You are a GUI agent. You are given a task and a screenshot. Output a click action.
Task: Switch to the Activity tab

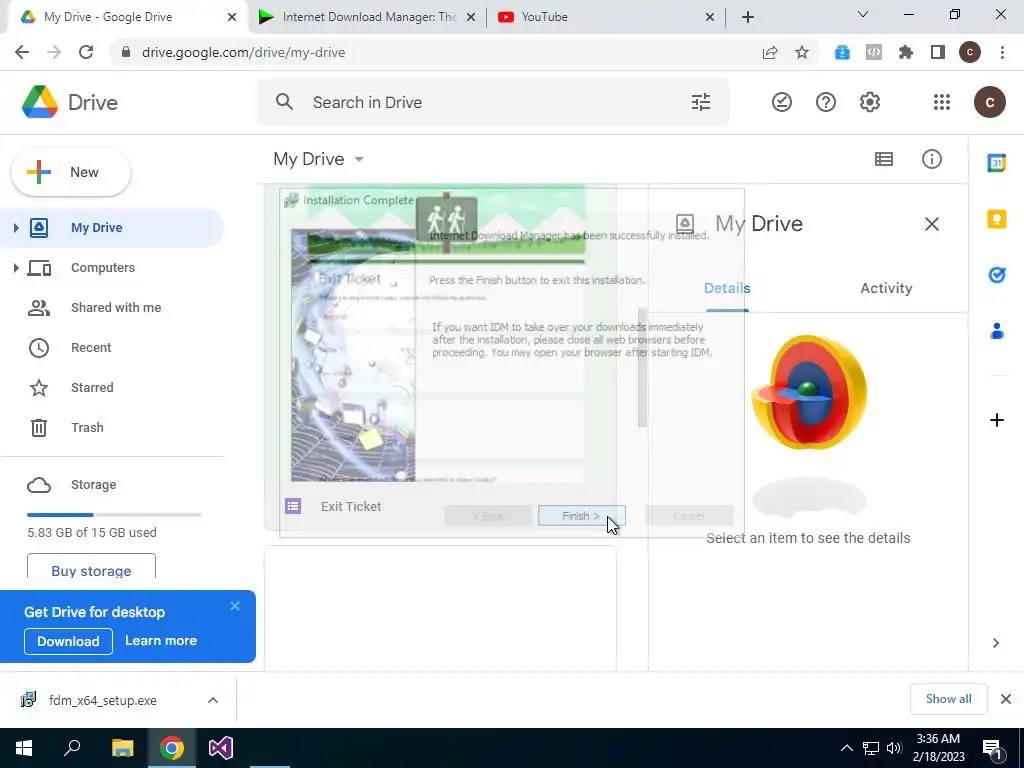point(886,288)
